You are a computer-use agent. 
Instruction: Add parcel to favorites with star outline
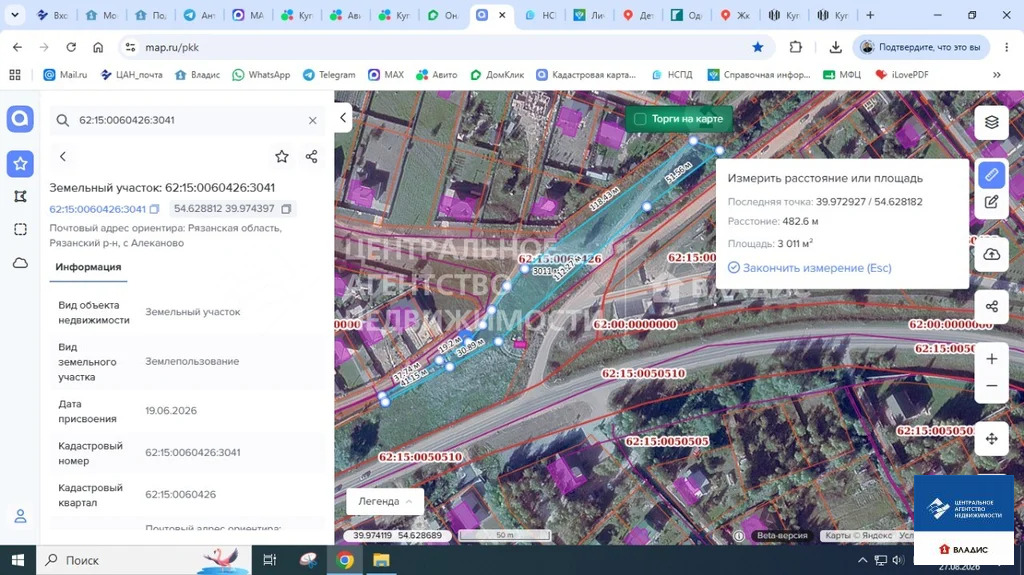tap(281, 156)
